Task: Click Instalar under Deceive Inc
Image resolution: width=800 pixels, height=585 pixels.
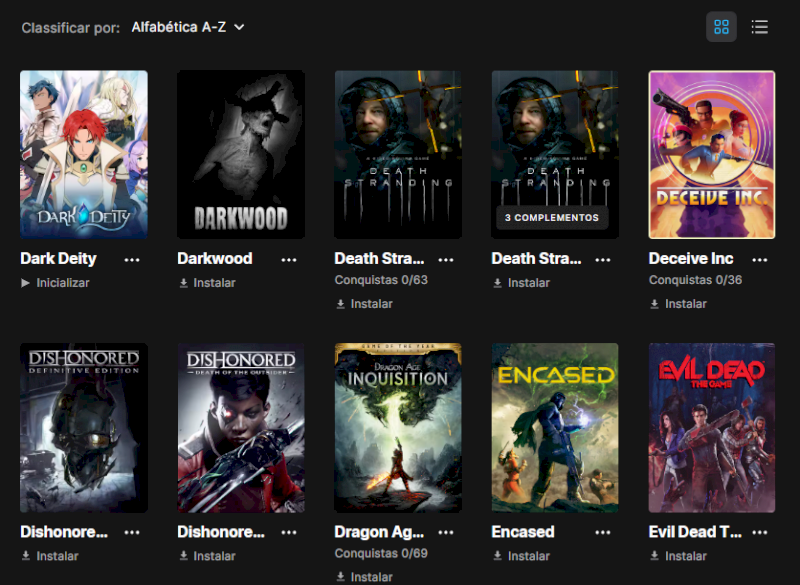Action: [679, 304]
